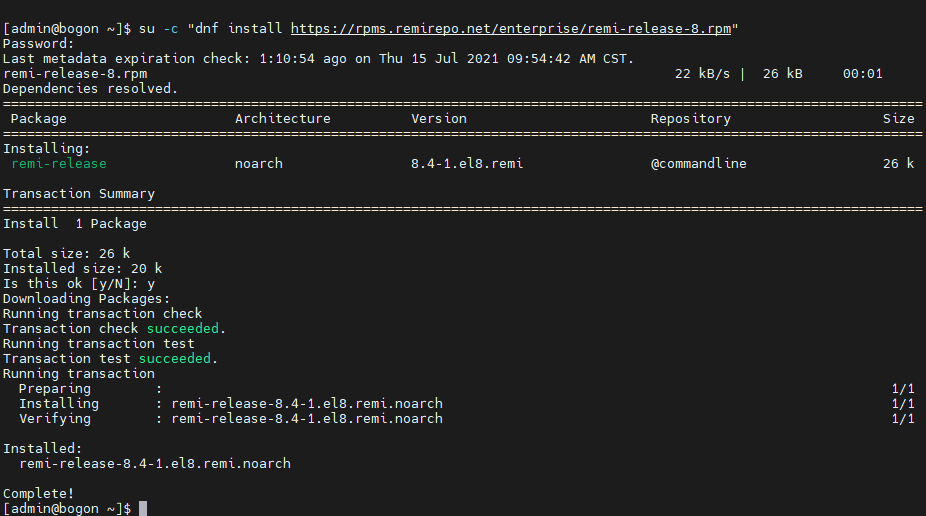Screen dimensions: 926x516
Task: Select the "Size" column header
Action: tap(898, 119)
